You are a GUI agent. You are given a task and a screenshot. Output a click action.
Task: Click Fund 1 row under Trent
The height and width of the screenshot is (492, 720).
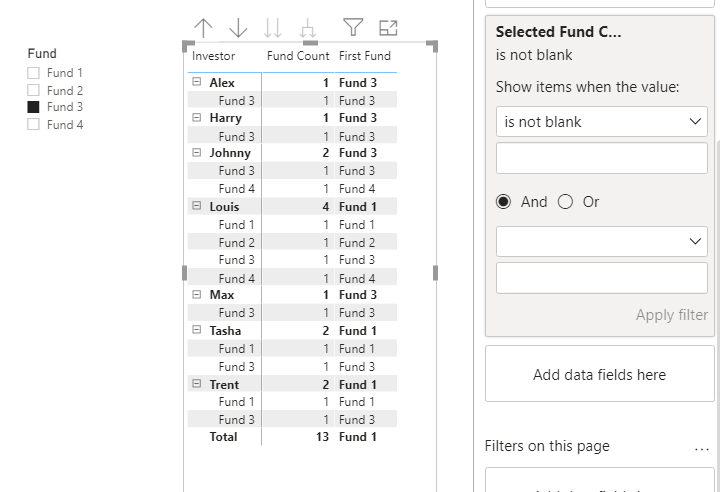coord(236,402)
